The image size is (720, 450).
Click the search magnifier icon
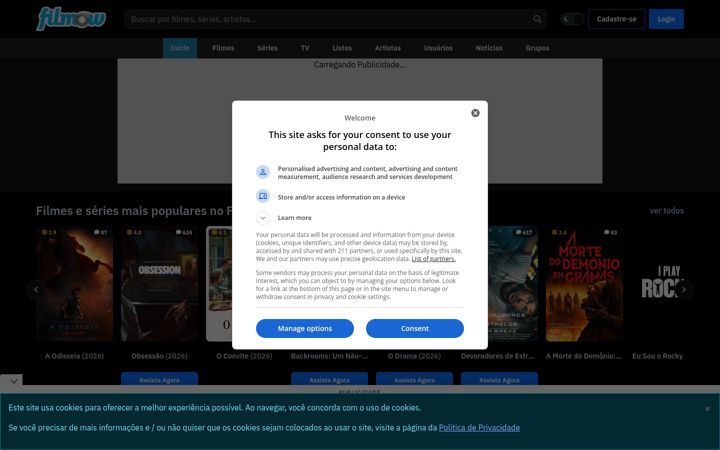tap(537, 19)
